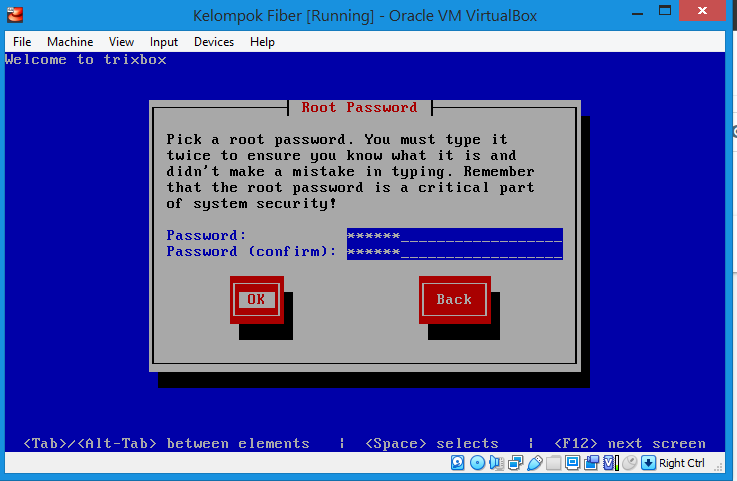Click the Password input field
The height and width of the screenshot is (481, 737).
[455, 236]
